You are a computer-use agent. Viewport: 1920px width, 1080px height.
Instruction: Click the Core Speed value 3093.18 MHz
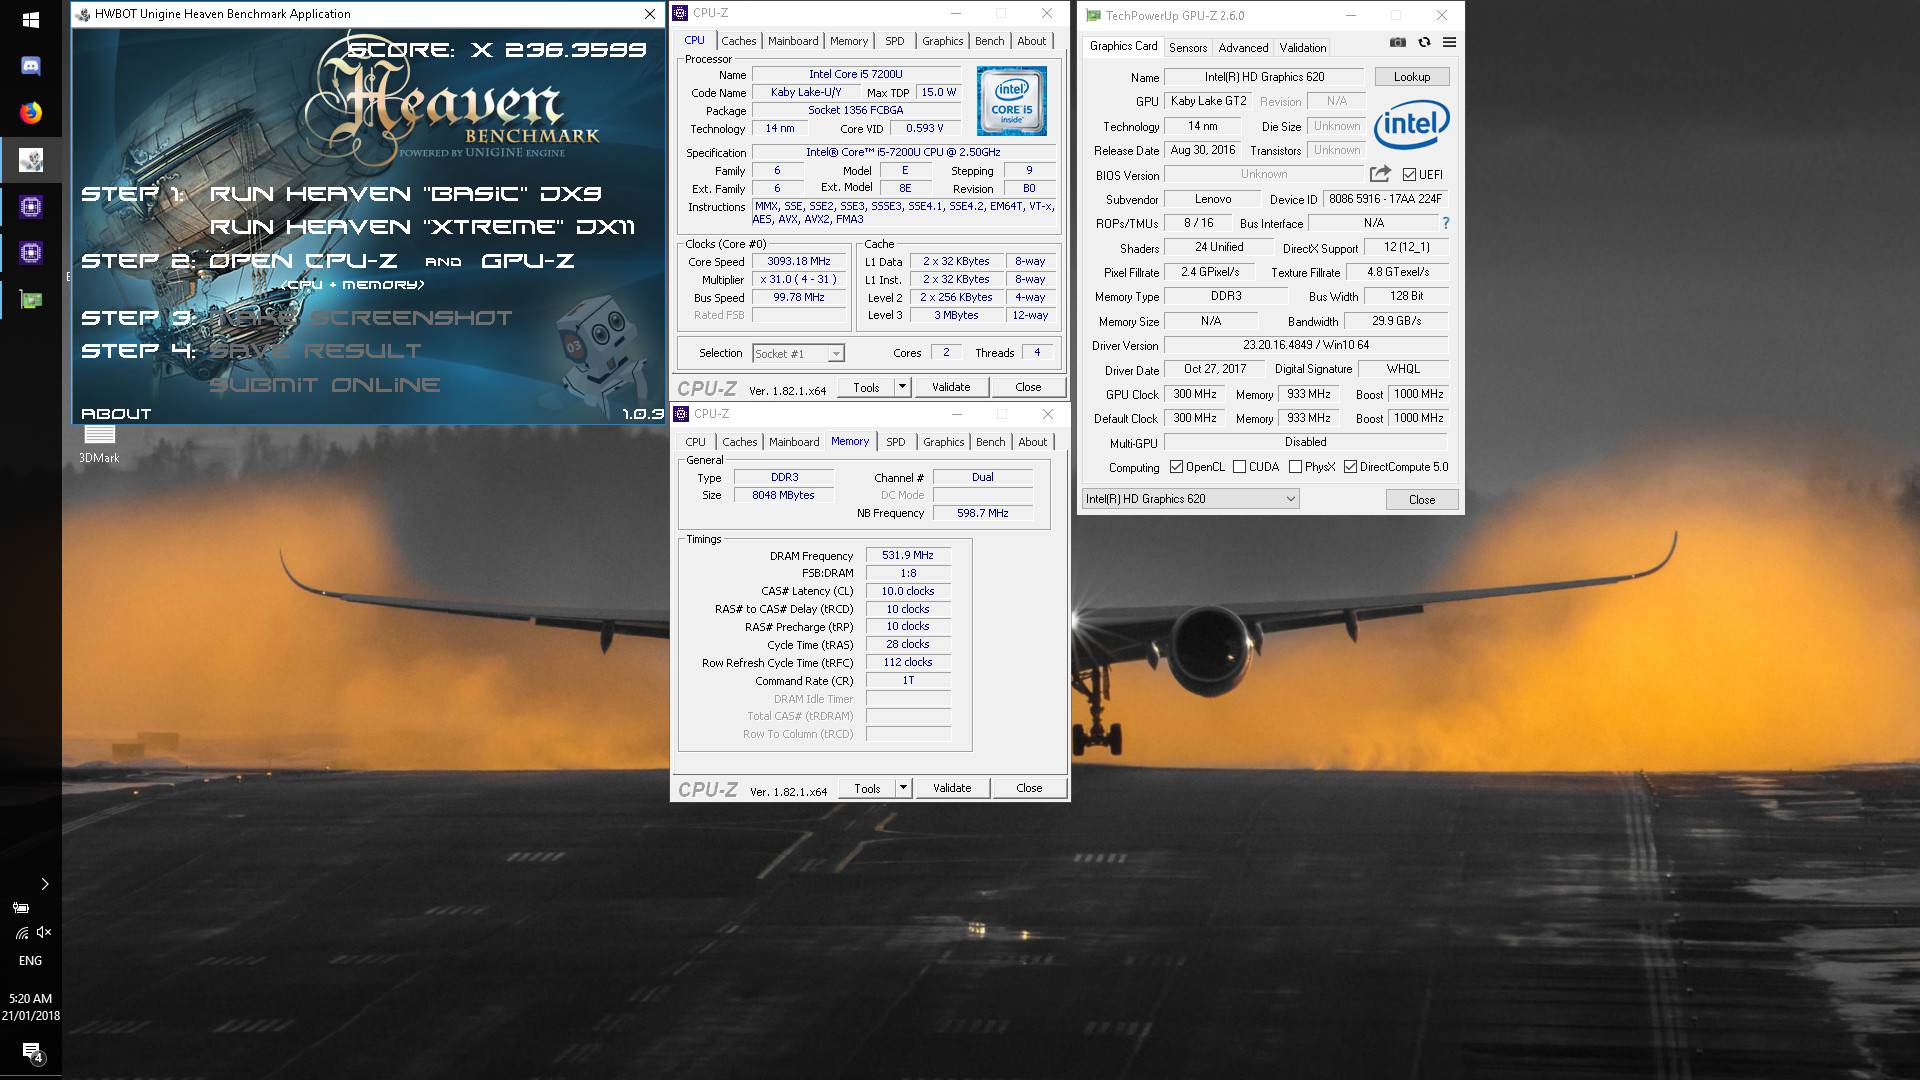799,261
